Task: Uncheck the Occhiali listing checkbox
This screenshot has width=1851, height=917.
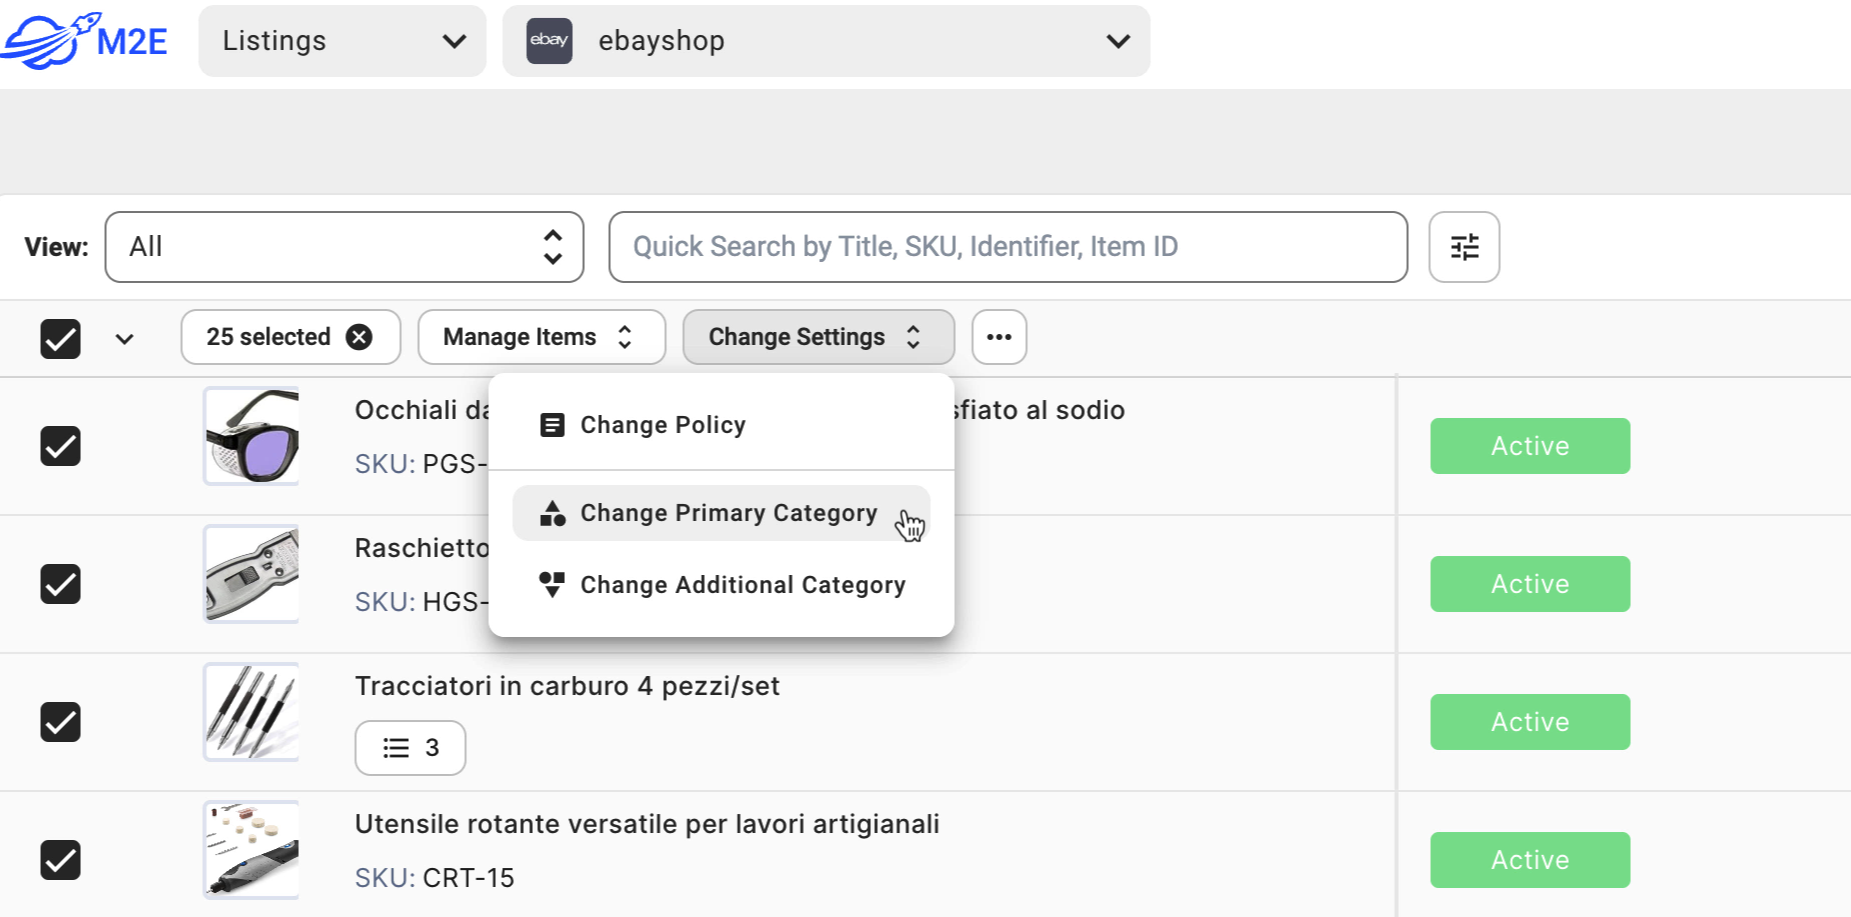Action: tap(60, 446)
